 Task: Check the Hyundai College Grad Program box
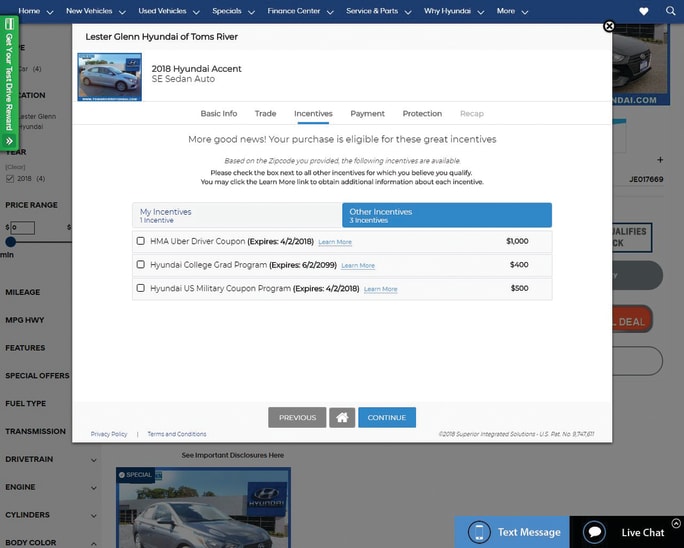point(141,265)
